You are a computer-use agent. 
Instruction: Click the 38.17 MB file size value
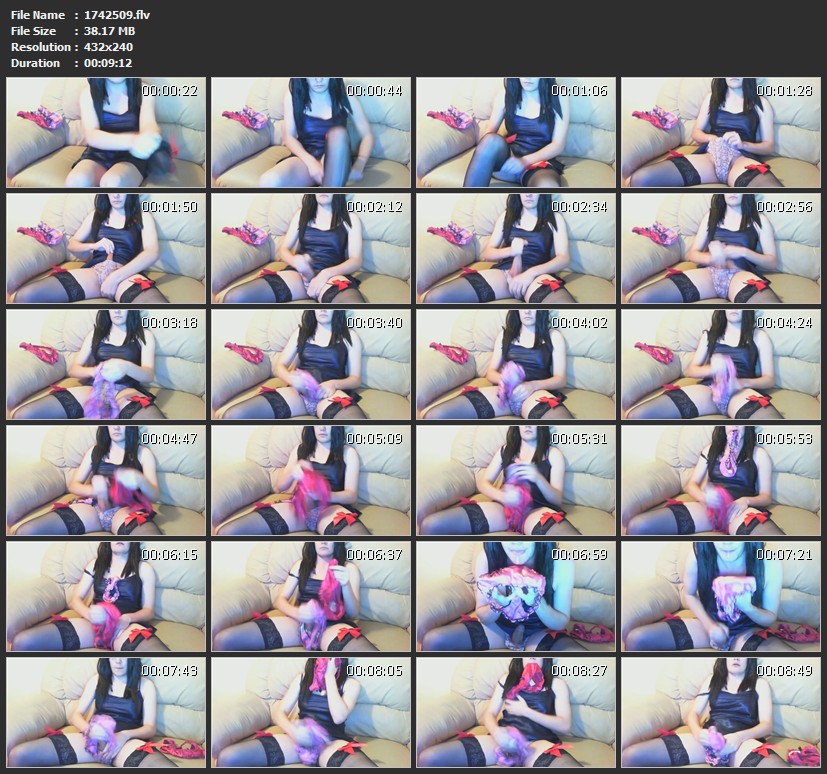pyautogui.click(x=110, y=31)
